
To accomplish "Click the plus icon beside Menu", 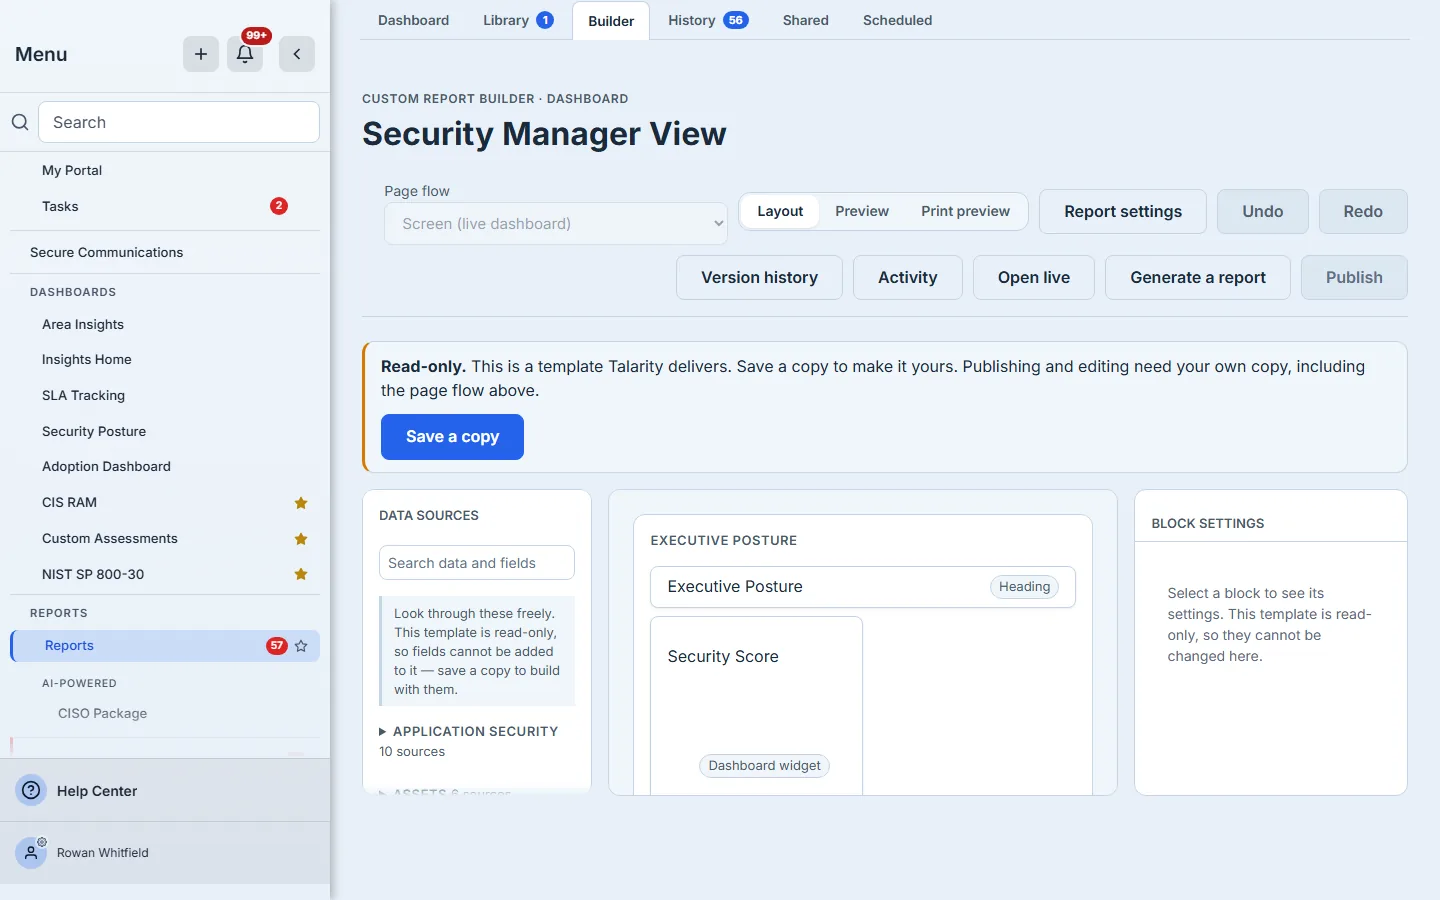I will coord(201,54).
